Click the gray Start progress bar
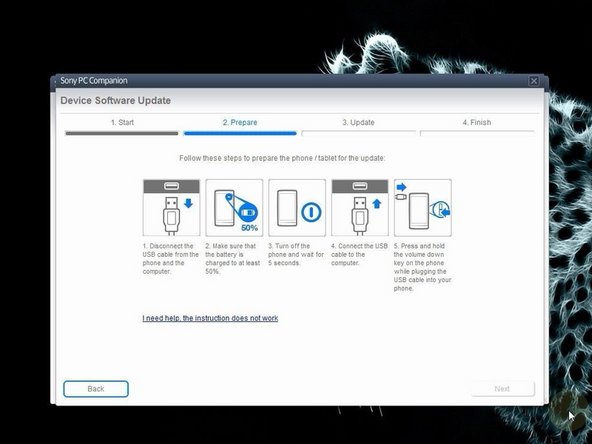Image resolution: width=592 pixels, height=444 pixels. [122, 133]
